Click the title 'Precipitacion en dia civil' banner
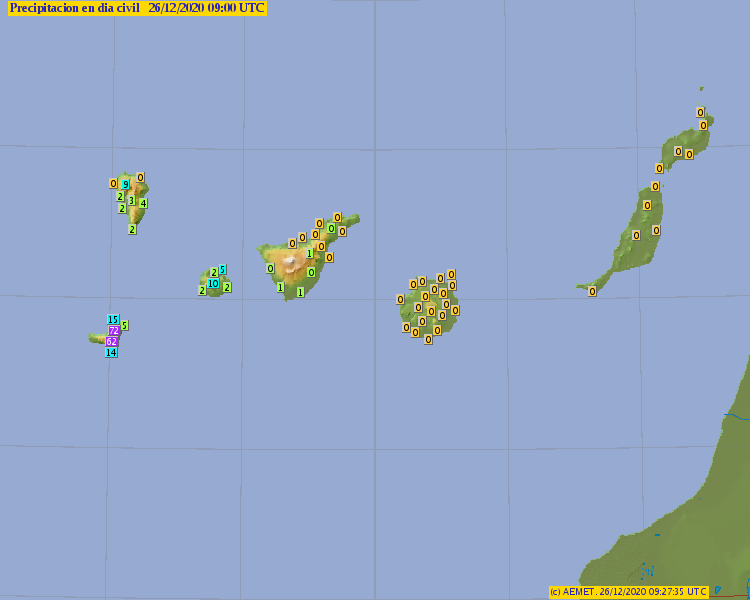Viewport: 750px width, 600px height. pyautogui.click(x=137, y=8)
